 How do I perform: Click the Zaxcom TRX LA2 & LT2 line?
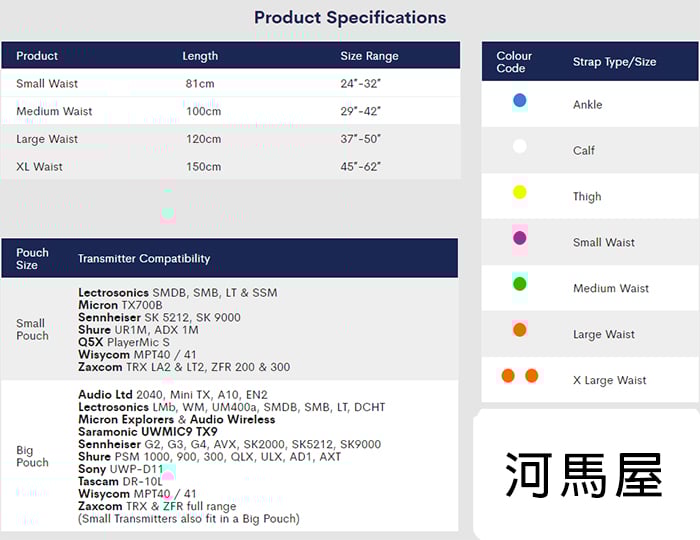(184, 367)
